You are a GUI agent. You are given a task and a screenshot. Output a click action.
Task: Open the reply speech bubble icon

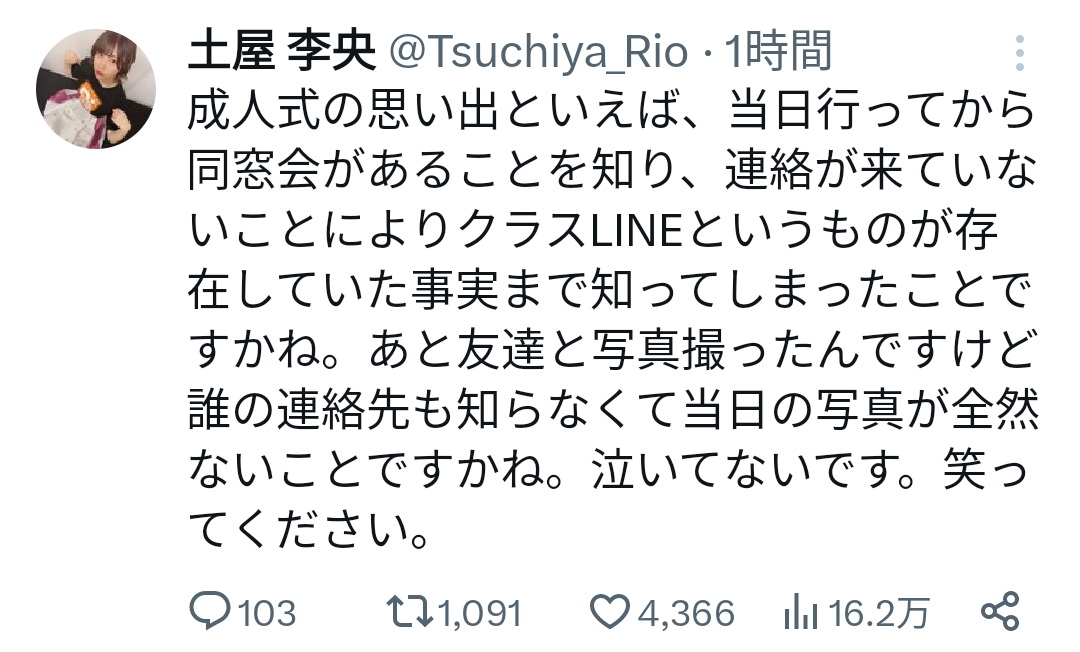point(209,612)
